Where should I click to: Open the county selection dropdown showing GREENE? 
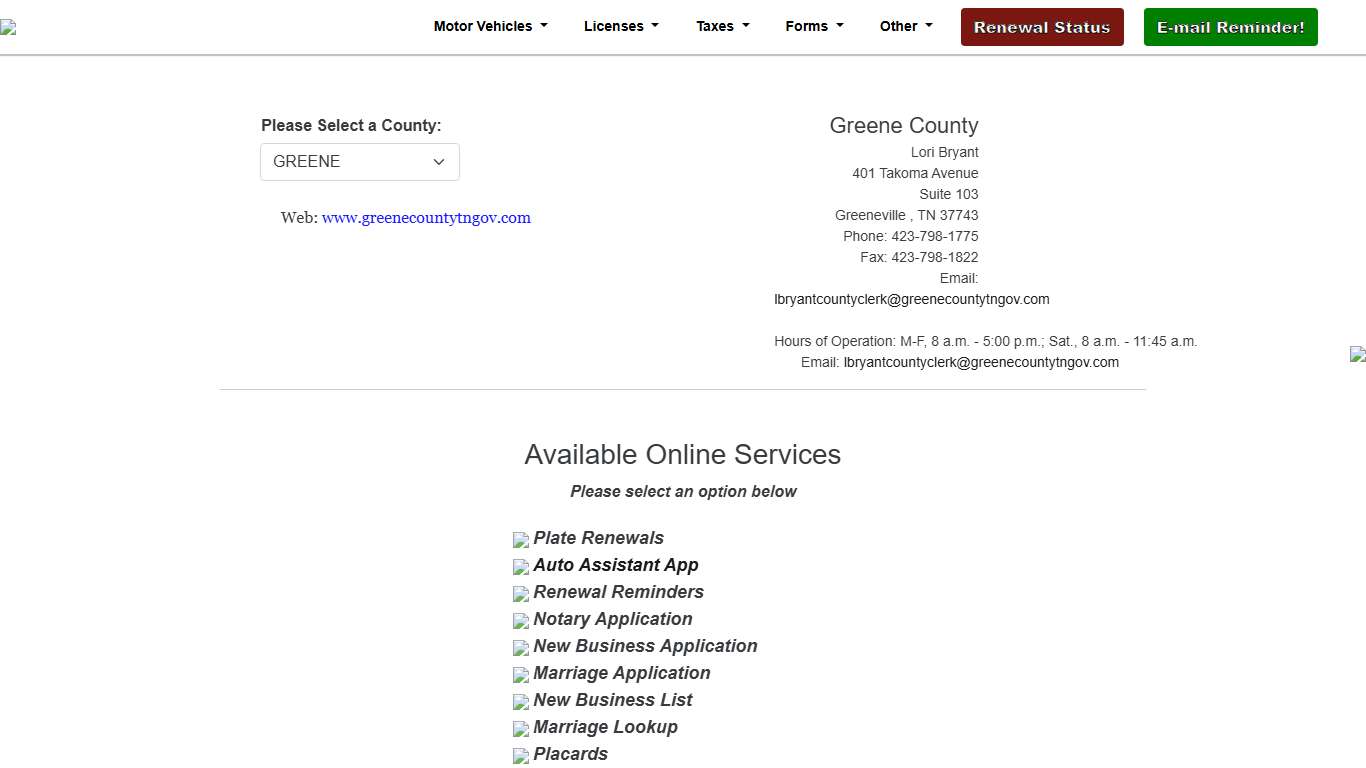tap(360, 162)
